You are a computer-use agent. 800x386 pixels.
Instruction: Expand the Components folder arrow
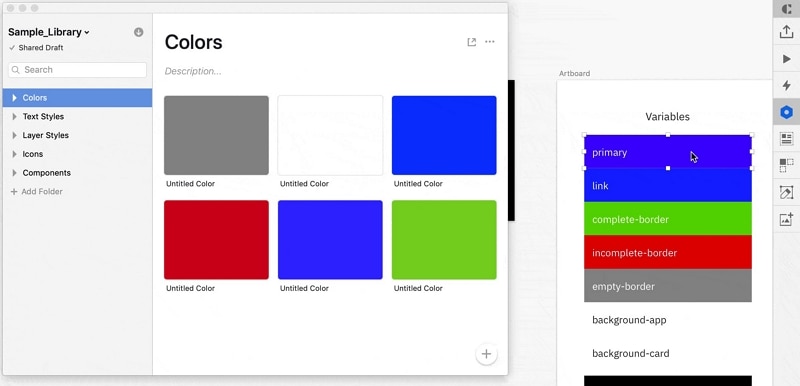(14, 173)
